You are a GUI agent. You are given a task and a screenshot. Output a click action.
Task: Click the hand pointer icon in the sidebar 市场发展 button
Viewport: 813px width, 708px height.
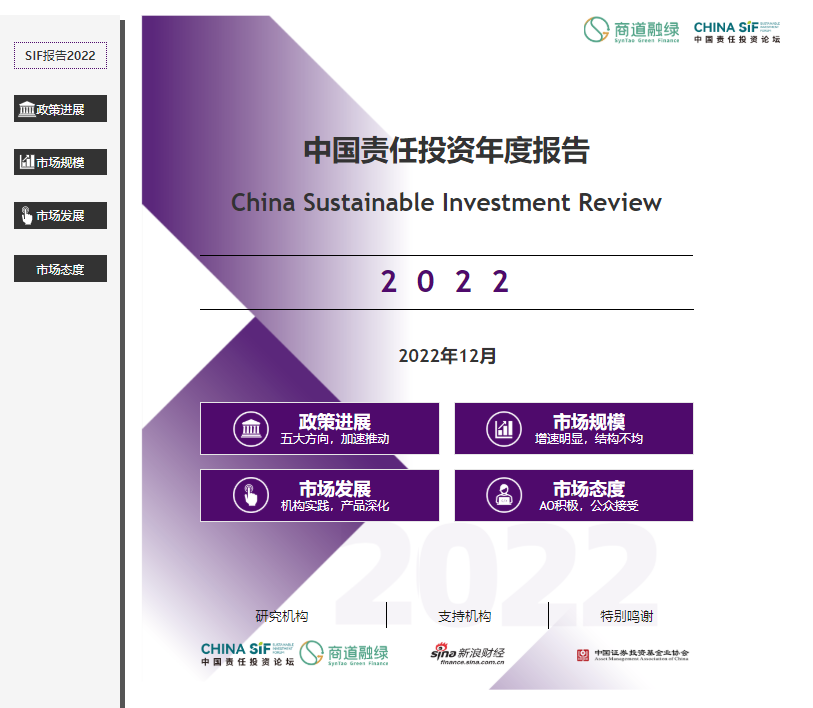point(26,215)
